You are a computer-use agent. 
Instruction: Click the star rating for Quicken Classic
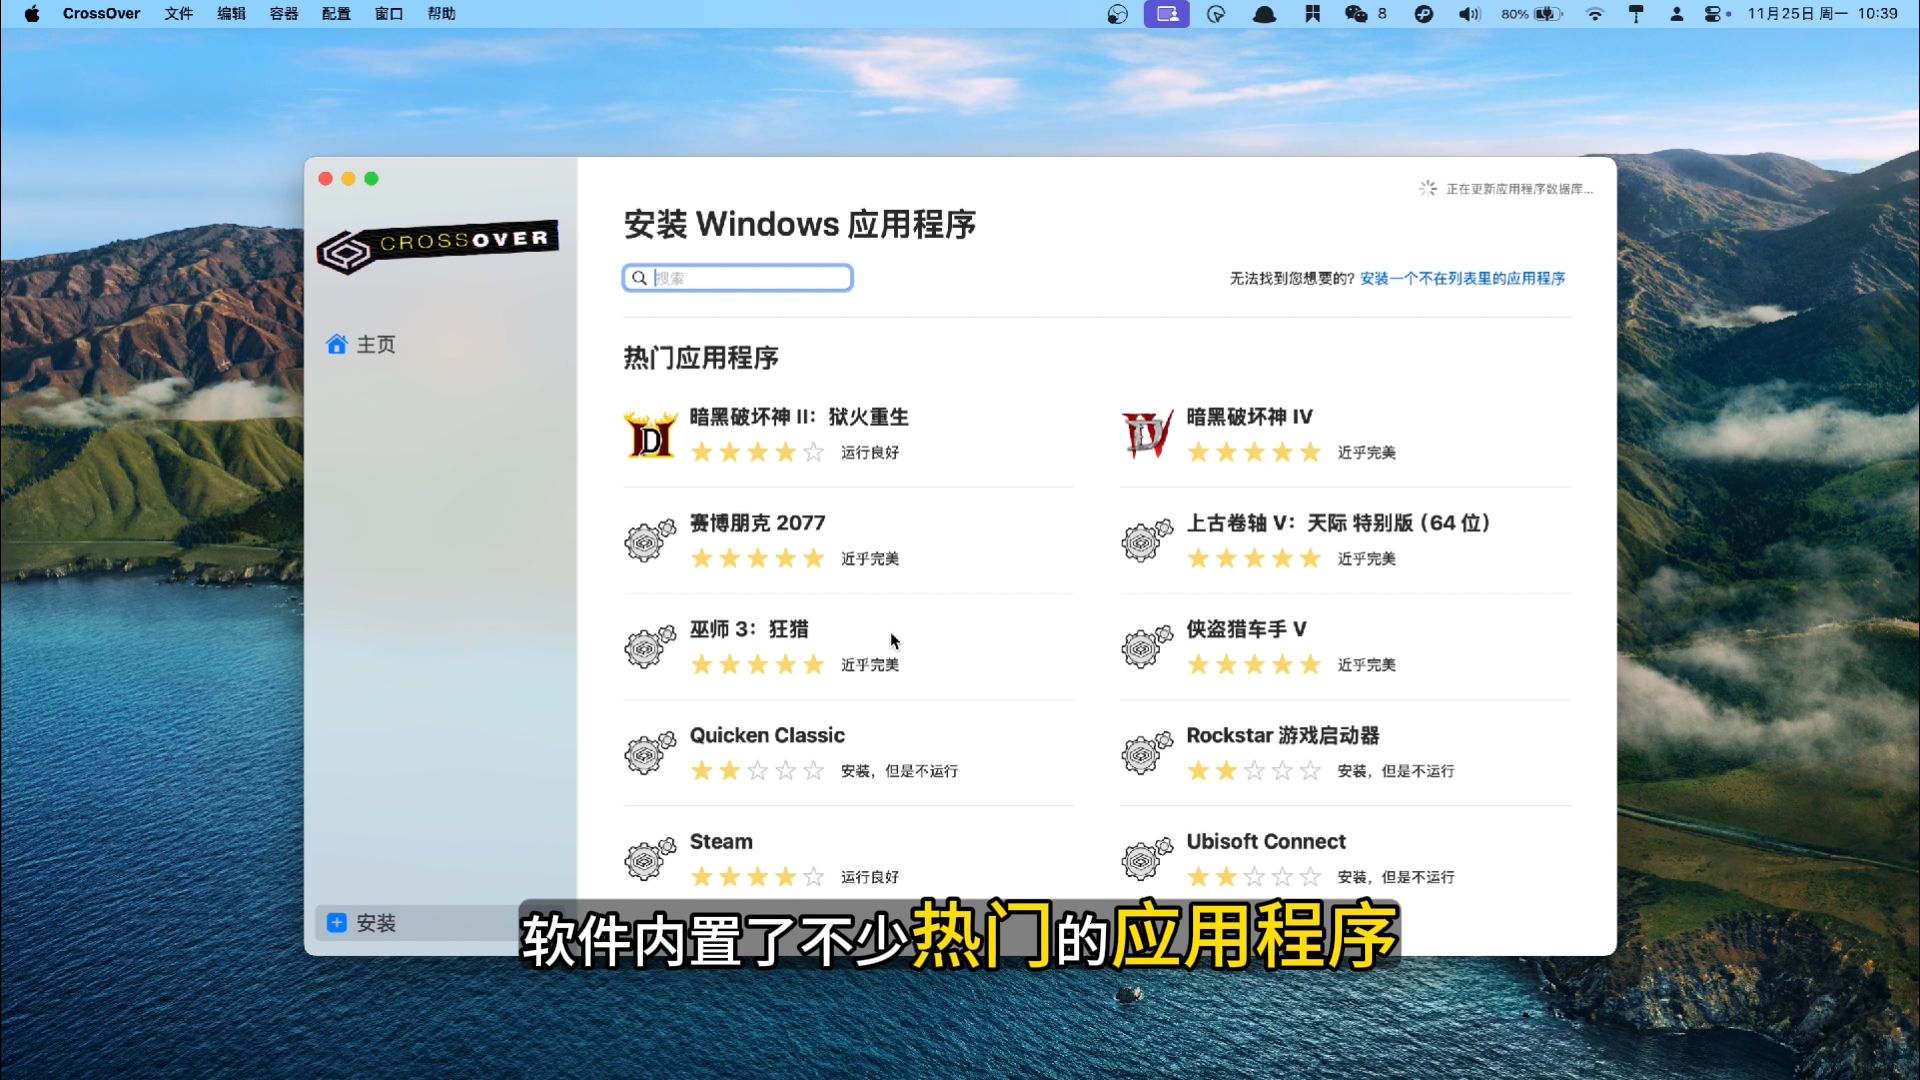[x=757, y=771]
